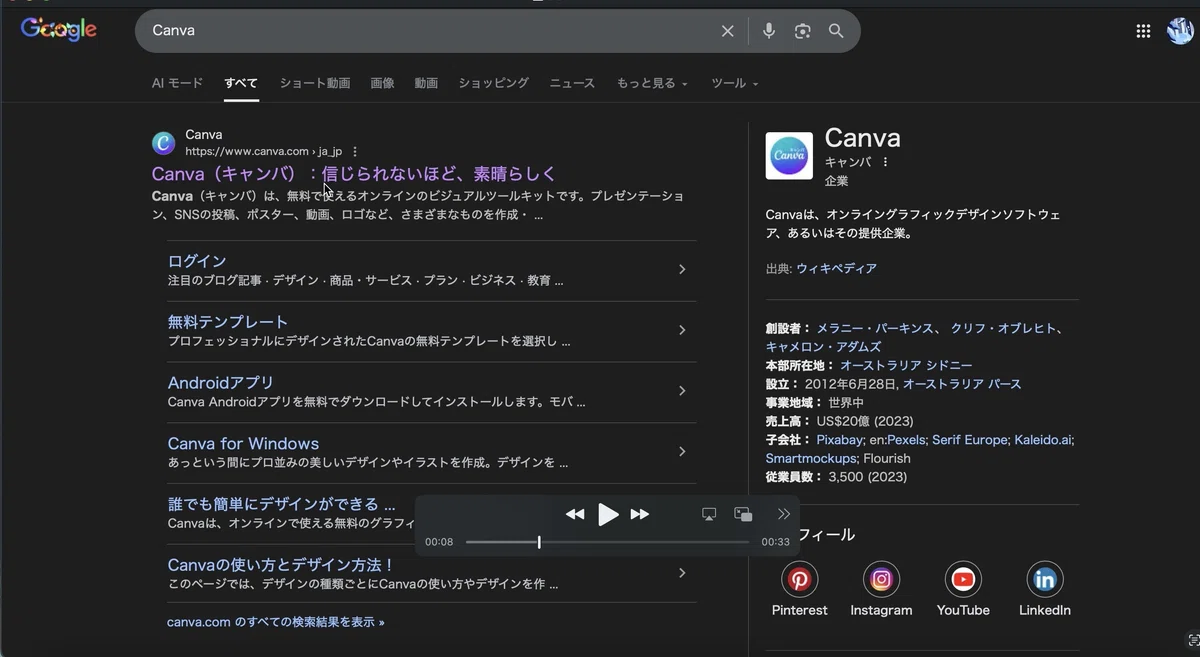The image size is (1200, 657).
Task: Open the Canva for Windows sitelink
Action: 243,444
